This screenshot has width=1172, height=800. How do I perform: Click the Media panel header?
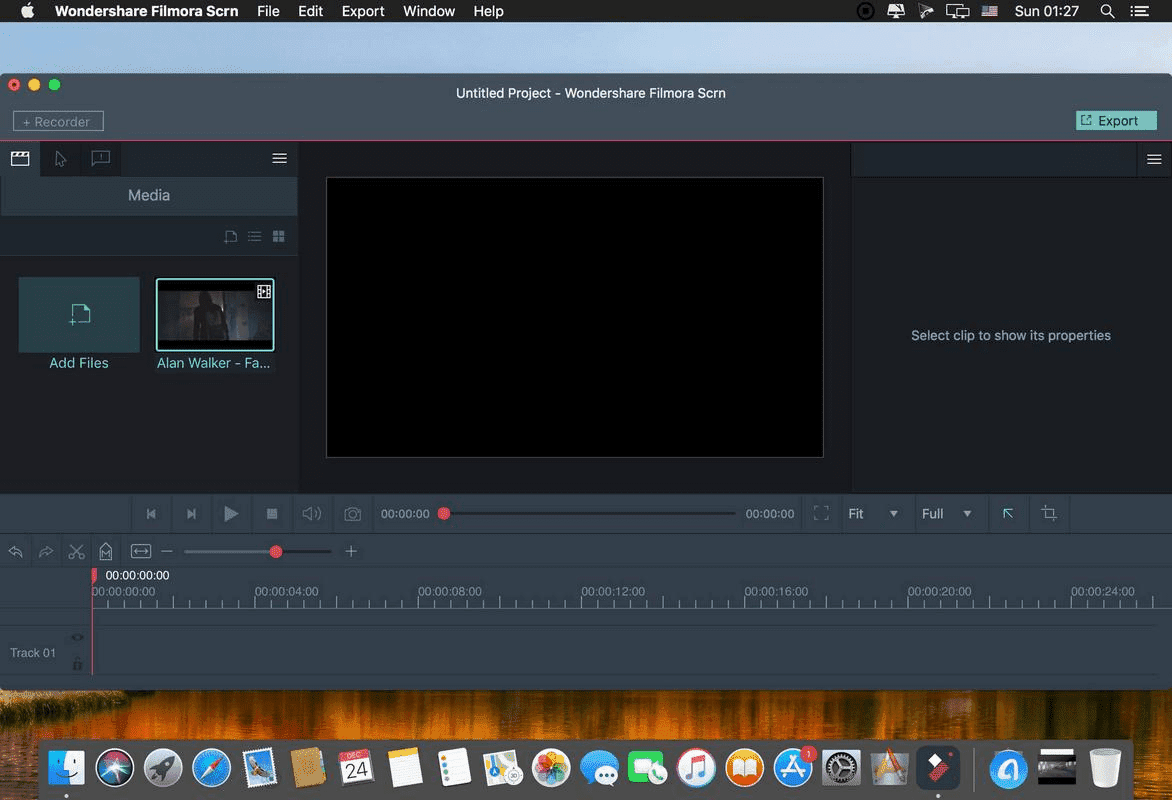[x=149, y=195]
